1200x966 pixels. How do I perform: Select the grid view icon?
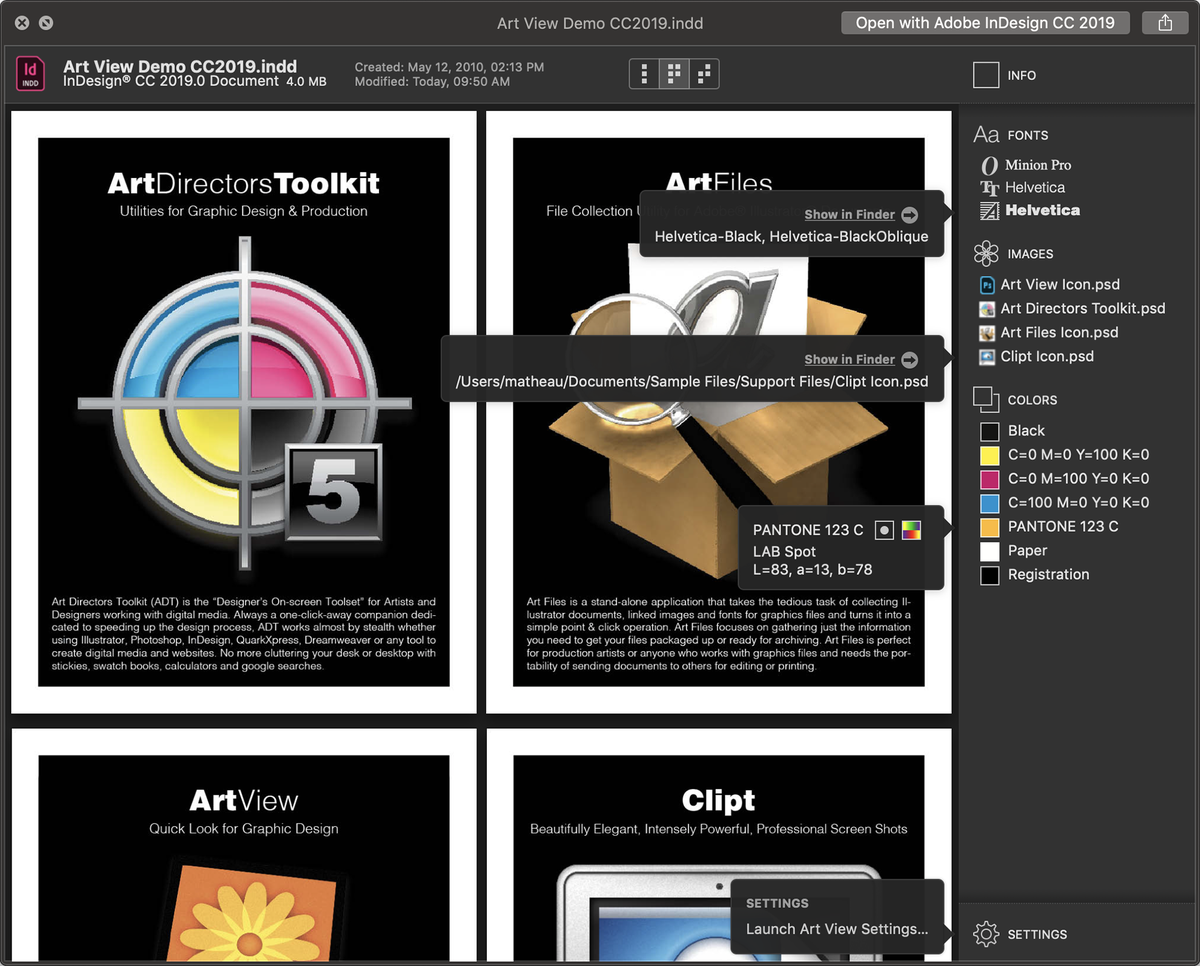tap(674, 73)
